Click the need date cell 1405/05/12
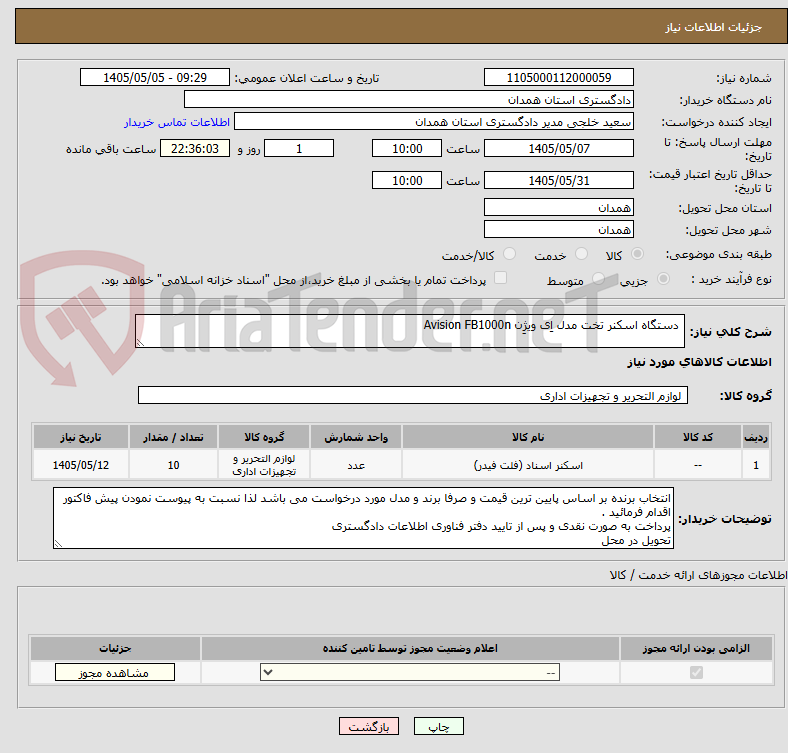 pyautogui.click(x=80, y=465)
